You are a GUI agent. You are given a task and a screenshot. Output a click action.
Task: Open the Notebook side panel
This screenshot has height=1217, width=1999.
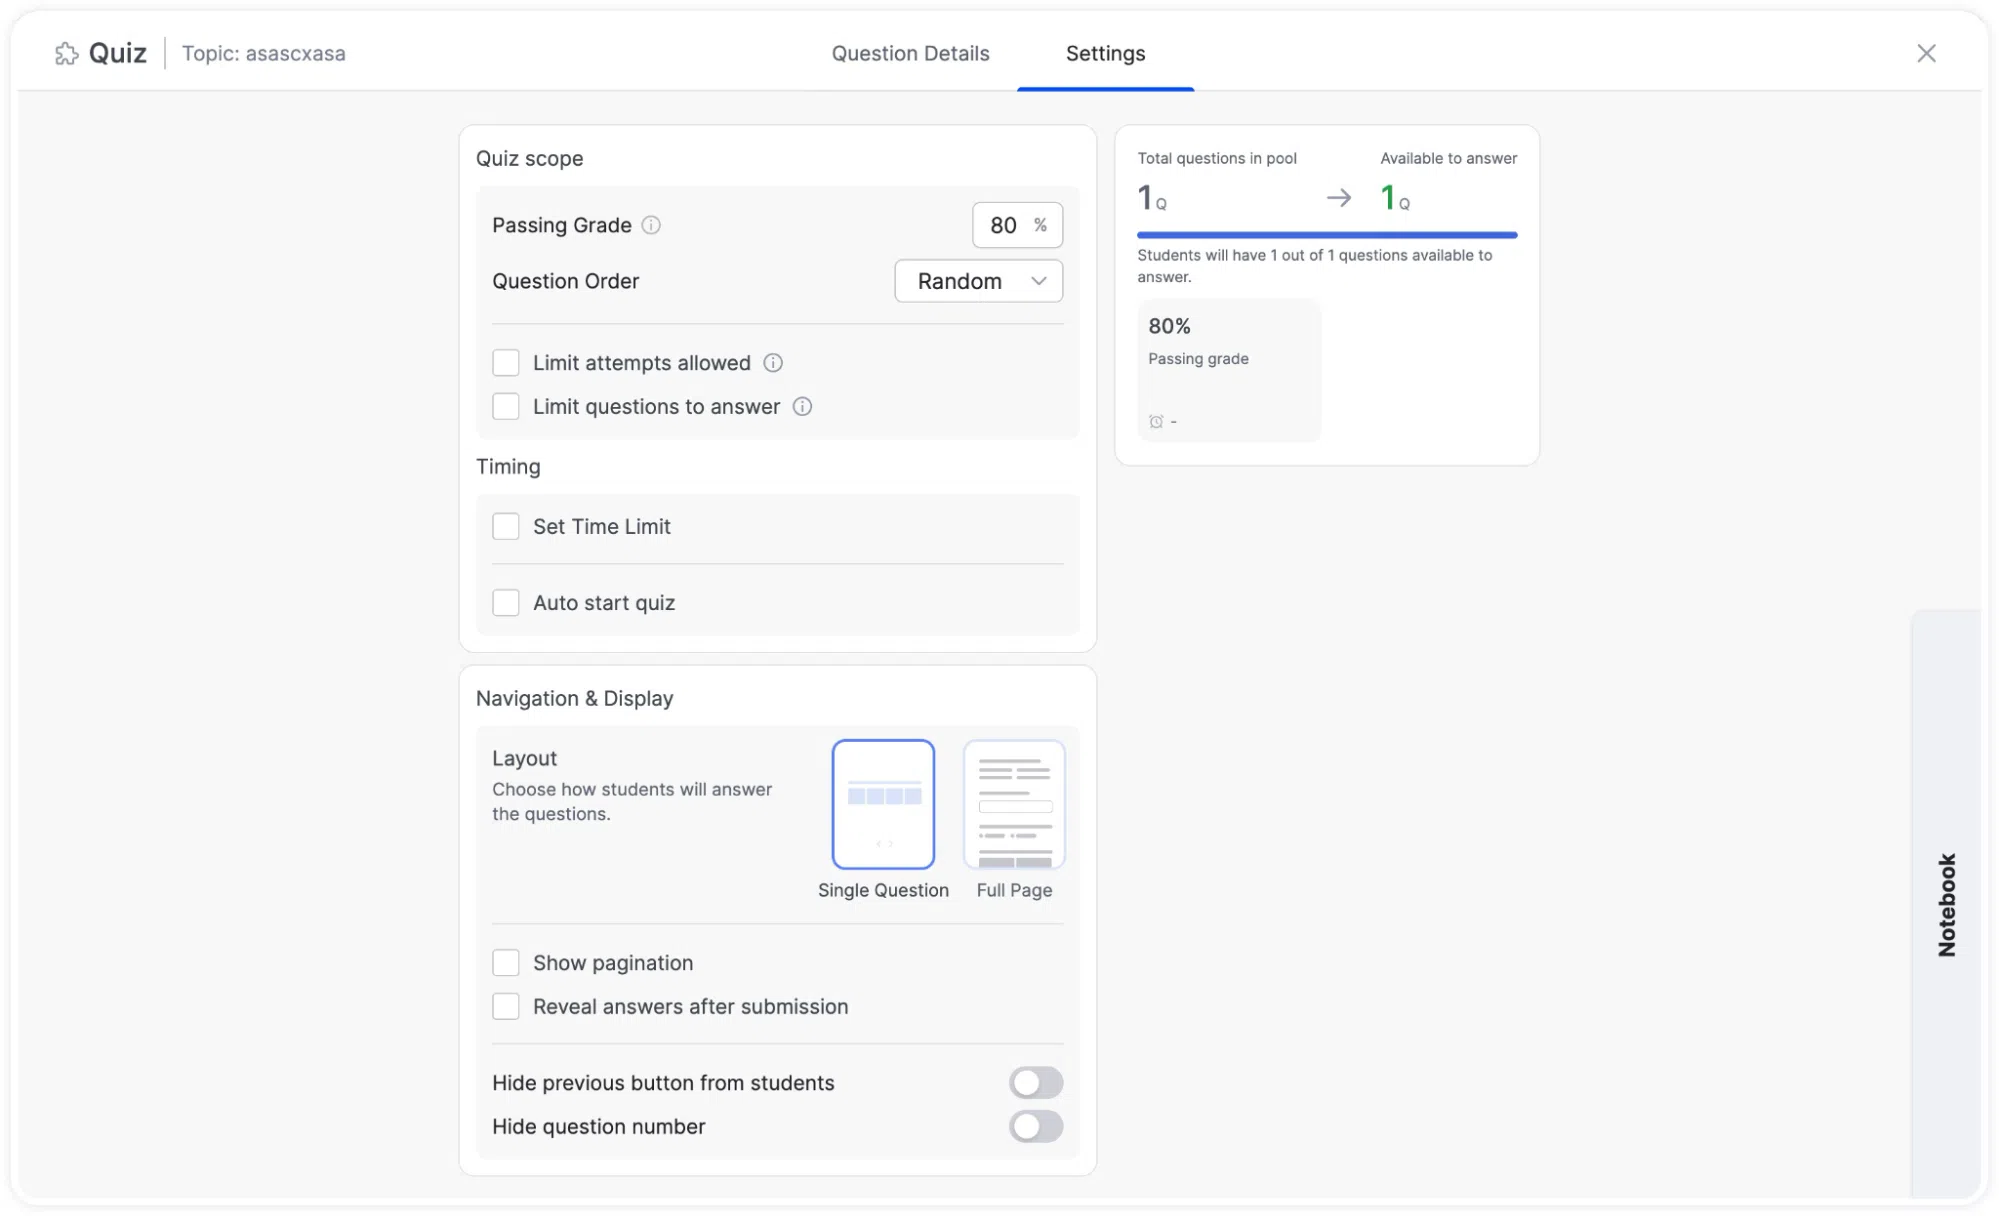[1946, 904]
